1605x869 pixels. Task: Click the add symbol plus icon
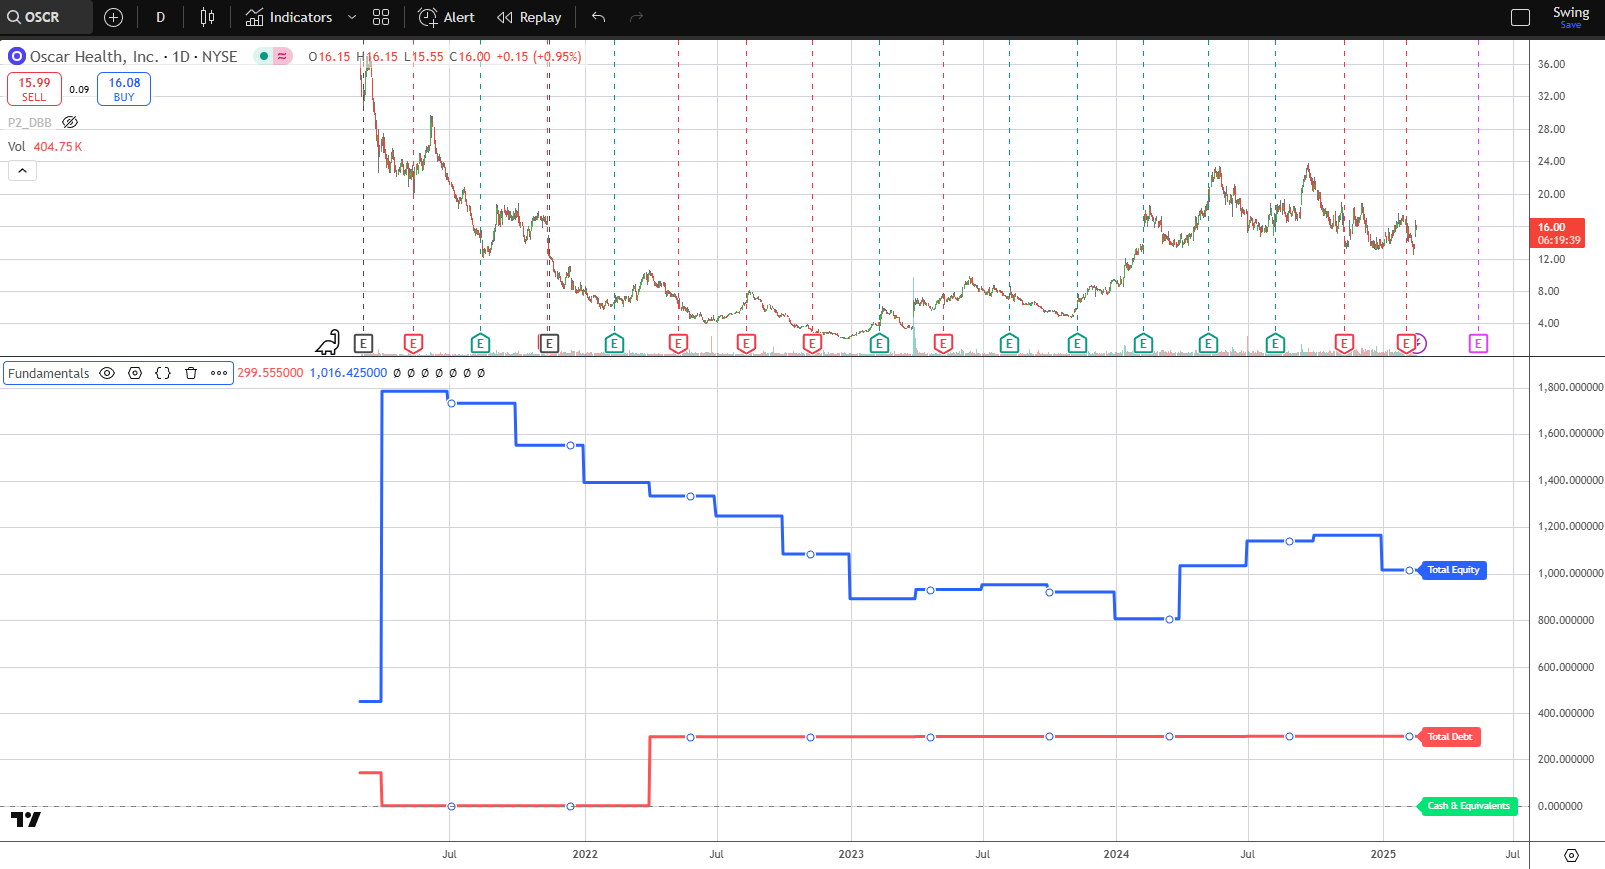114,17
